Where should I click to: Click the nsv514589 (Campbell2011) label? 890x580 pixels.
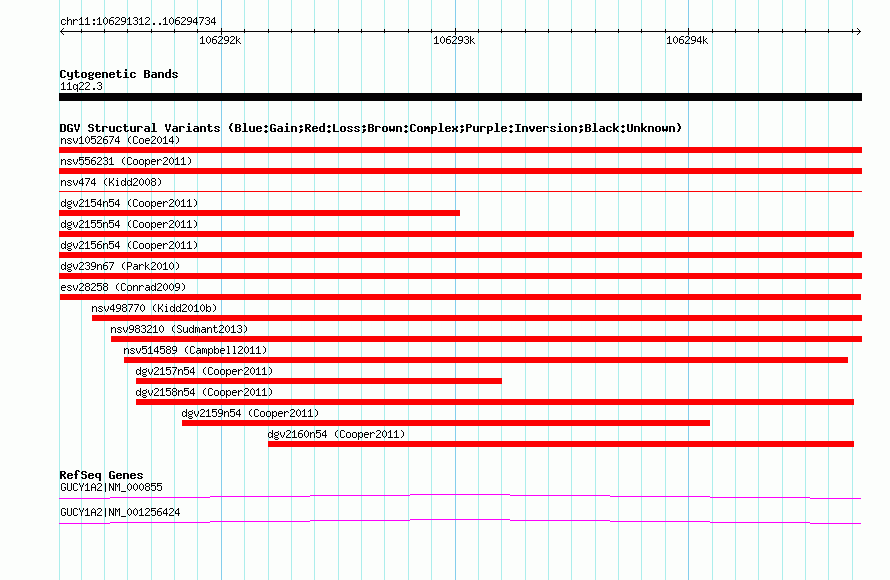pos(195,350)
